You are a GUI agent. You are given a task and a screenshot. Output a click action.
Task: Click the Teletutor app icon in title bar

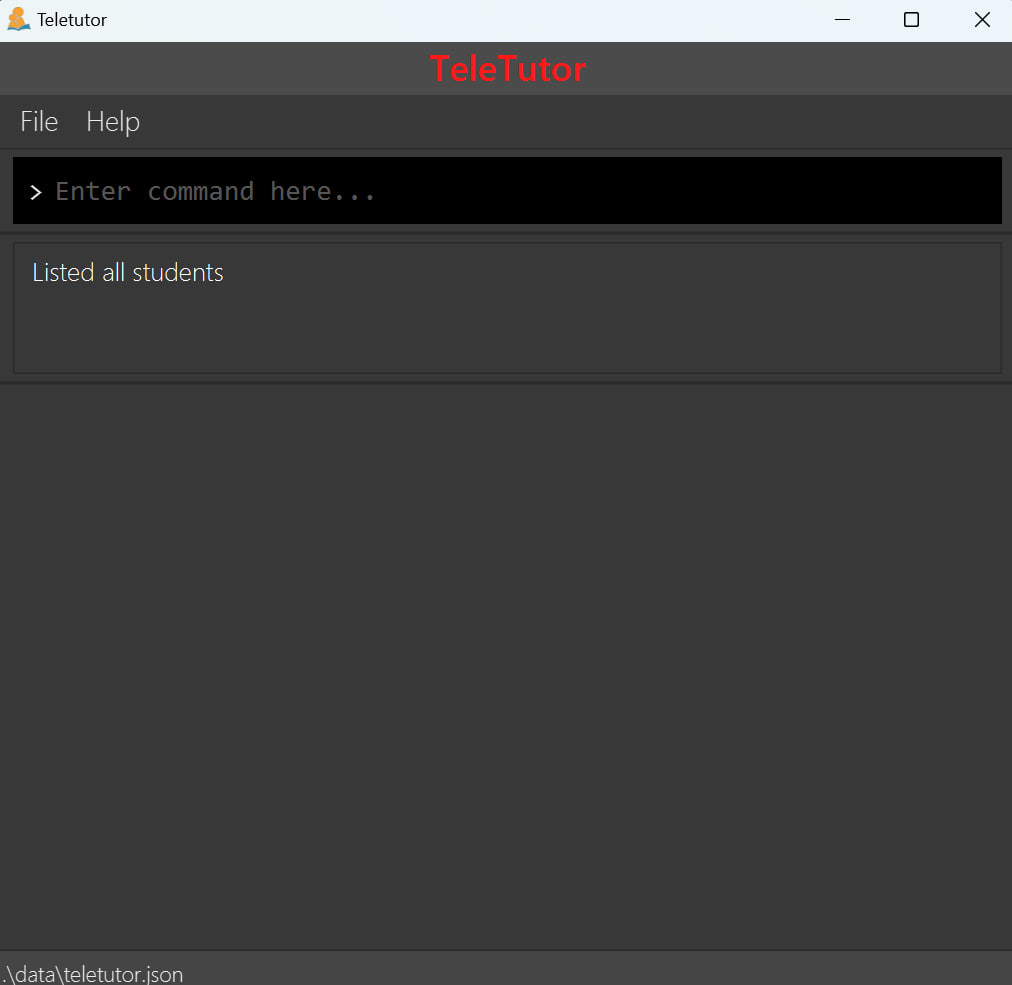pos(18,20)
